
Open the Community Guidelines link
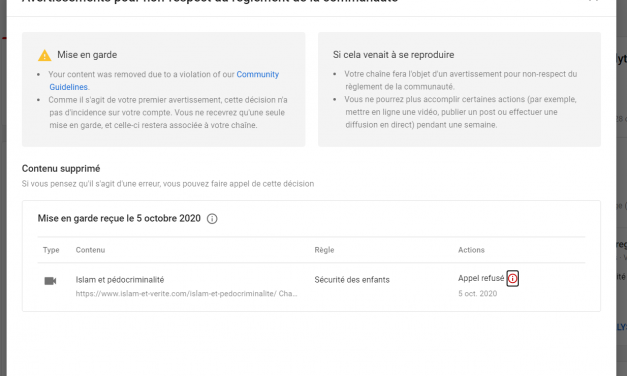pos(164,80)
